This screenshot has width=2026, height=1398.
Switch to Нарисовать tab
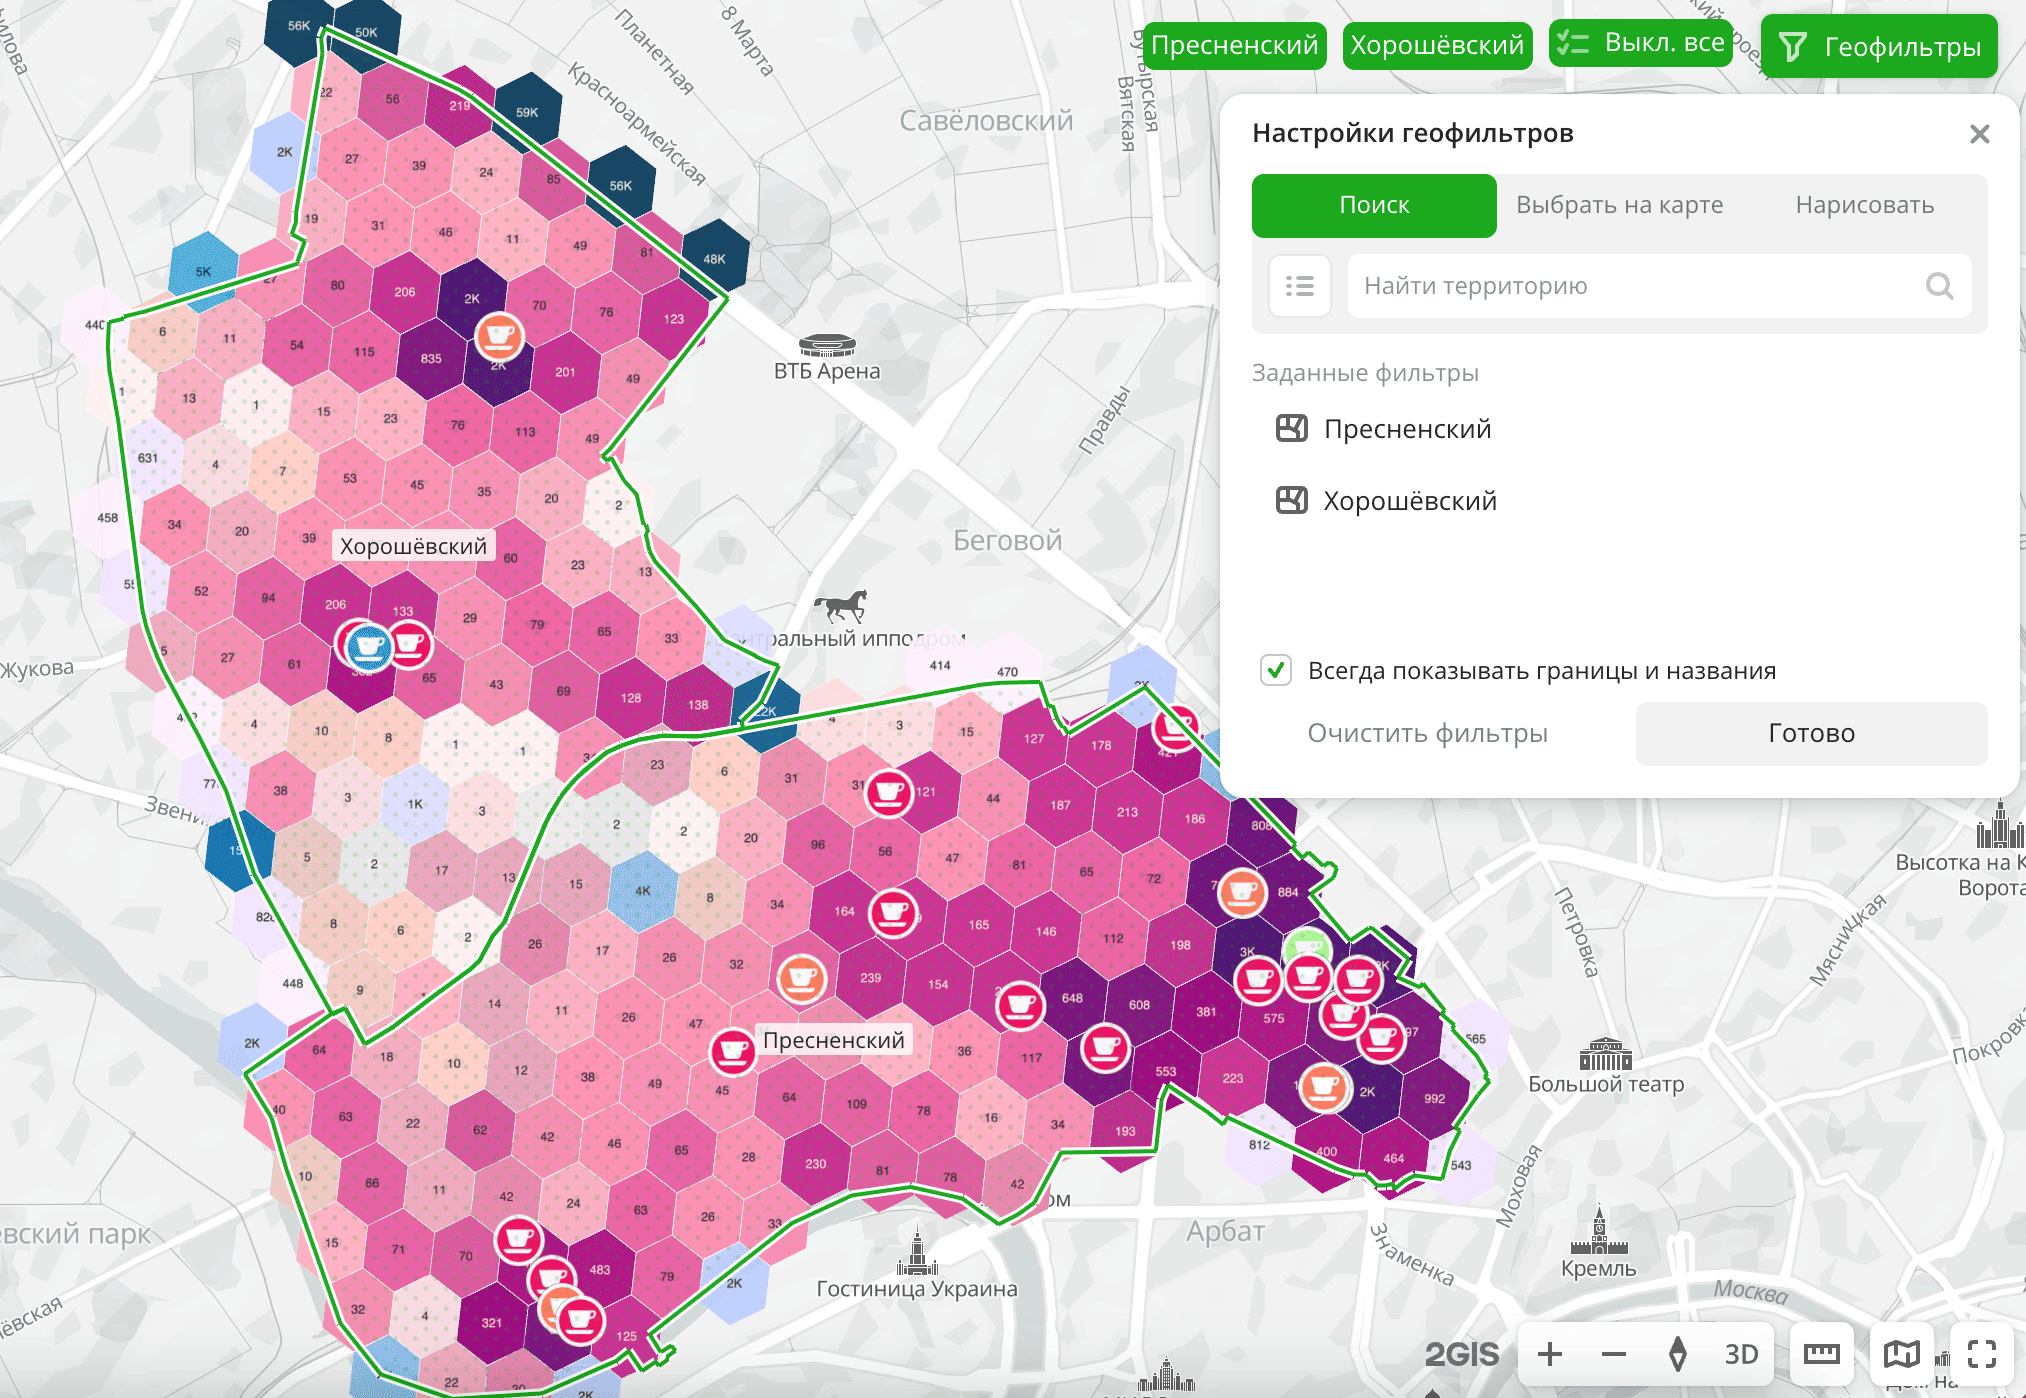(x=1864, y=205)
